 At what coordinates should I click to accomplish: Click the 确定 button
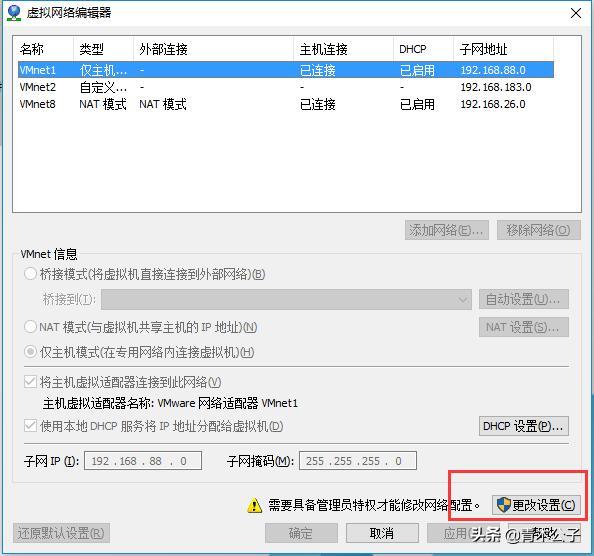pos(301,533)
